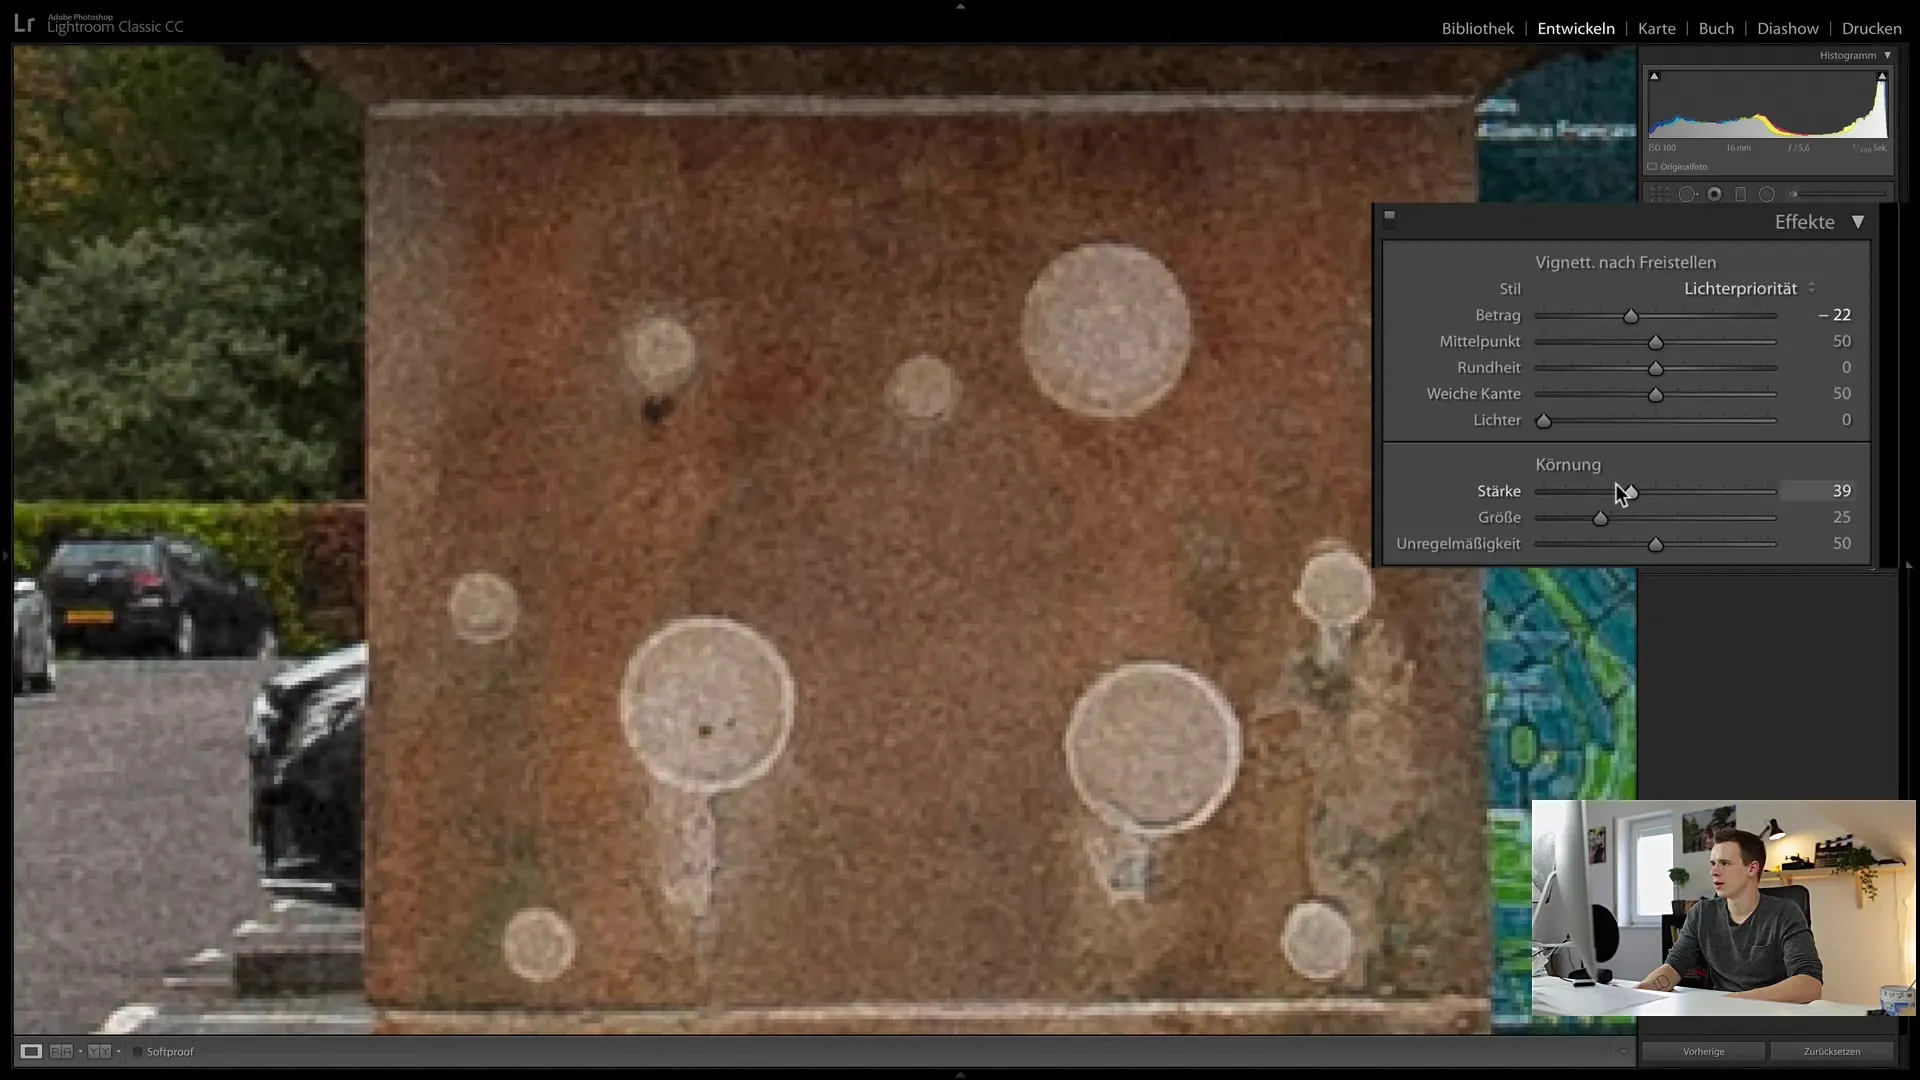Viewport: 1920px width, 1080px height.
Task: Click the Lichter slider handle
Action: click(x=1544, y=421)
